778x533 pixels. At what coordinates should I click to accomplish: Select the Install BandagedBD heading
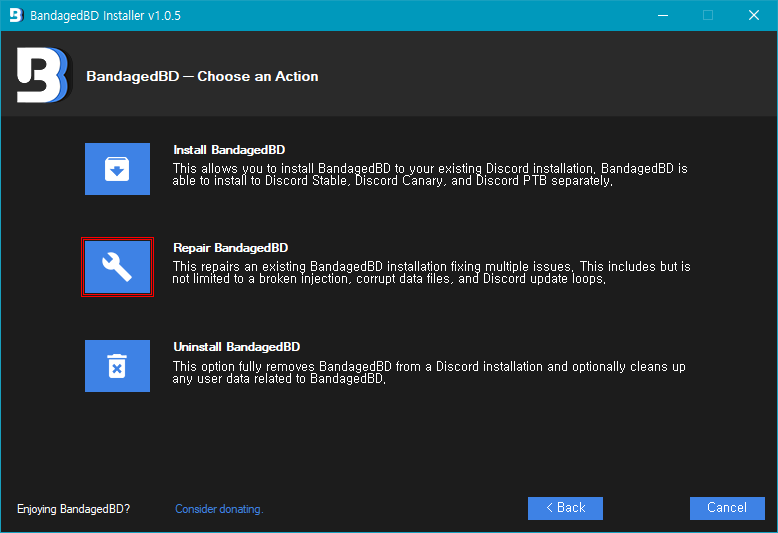(x=229, y=150)
